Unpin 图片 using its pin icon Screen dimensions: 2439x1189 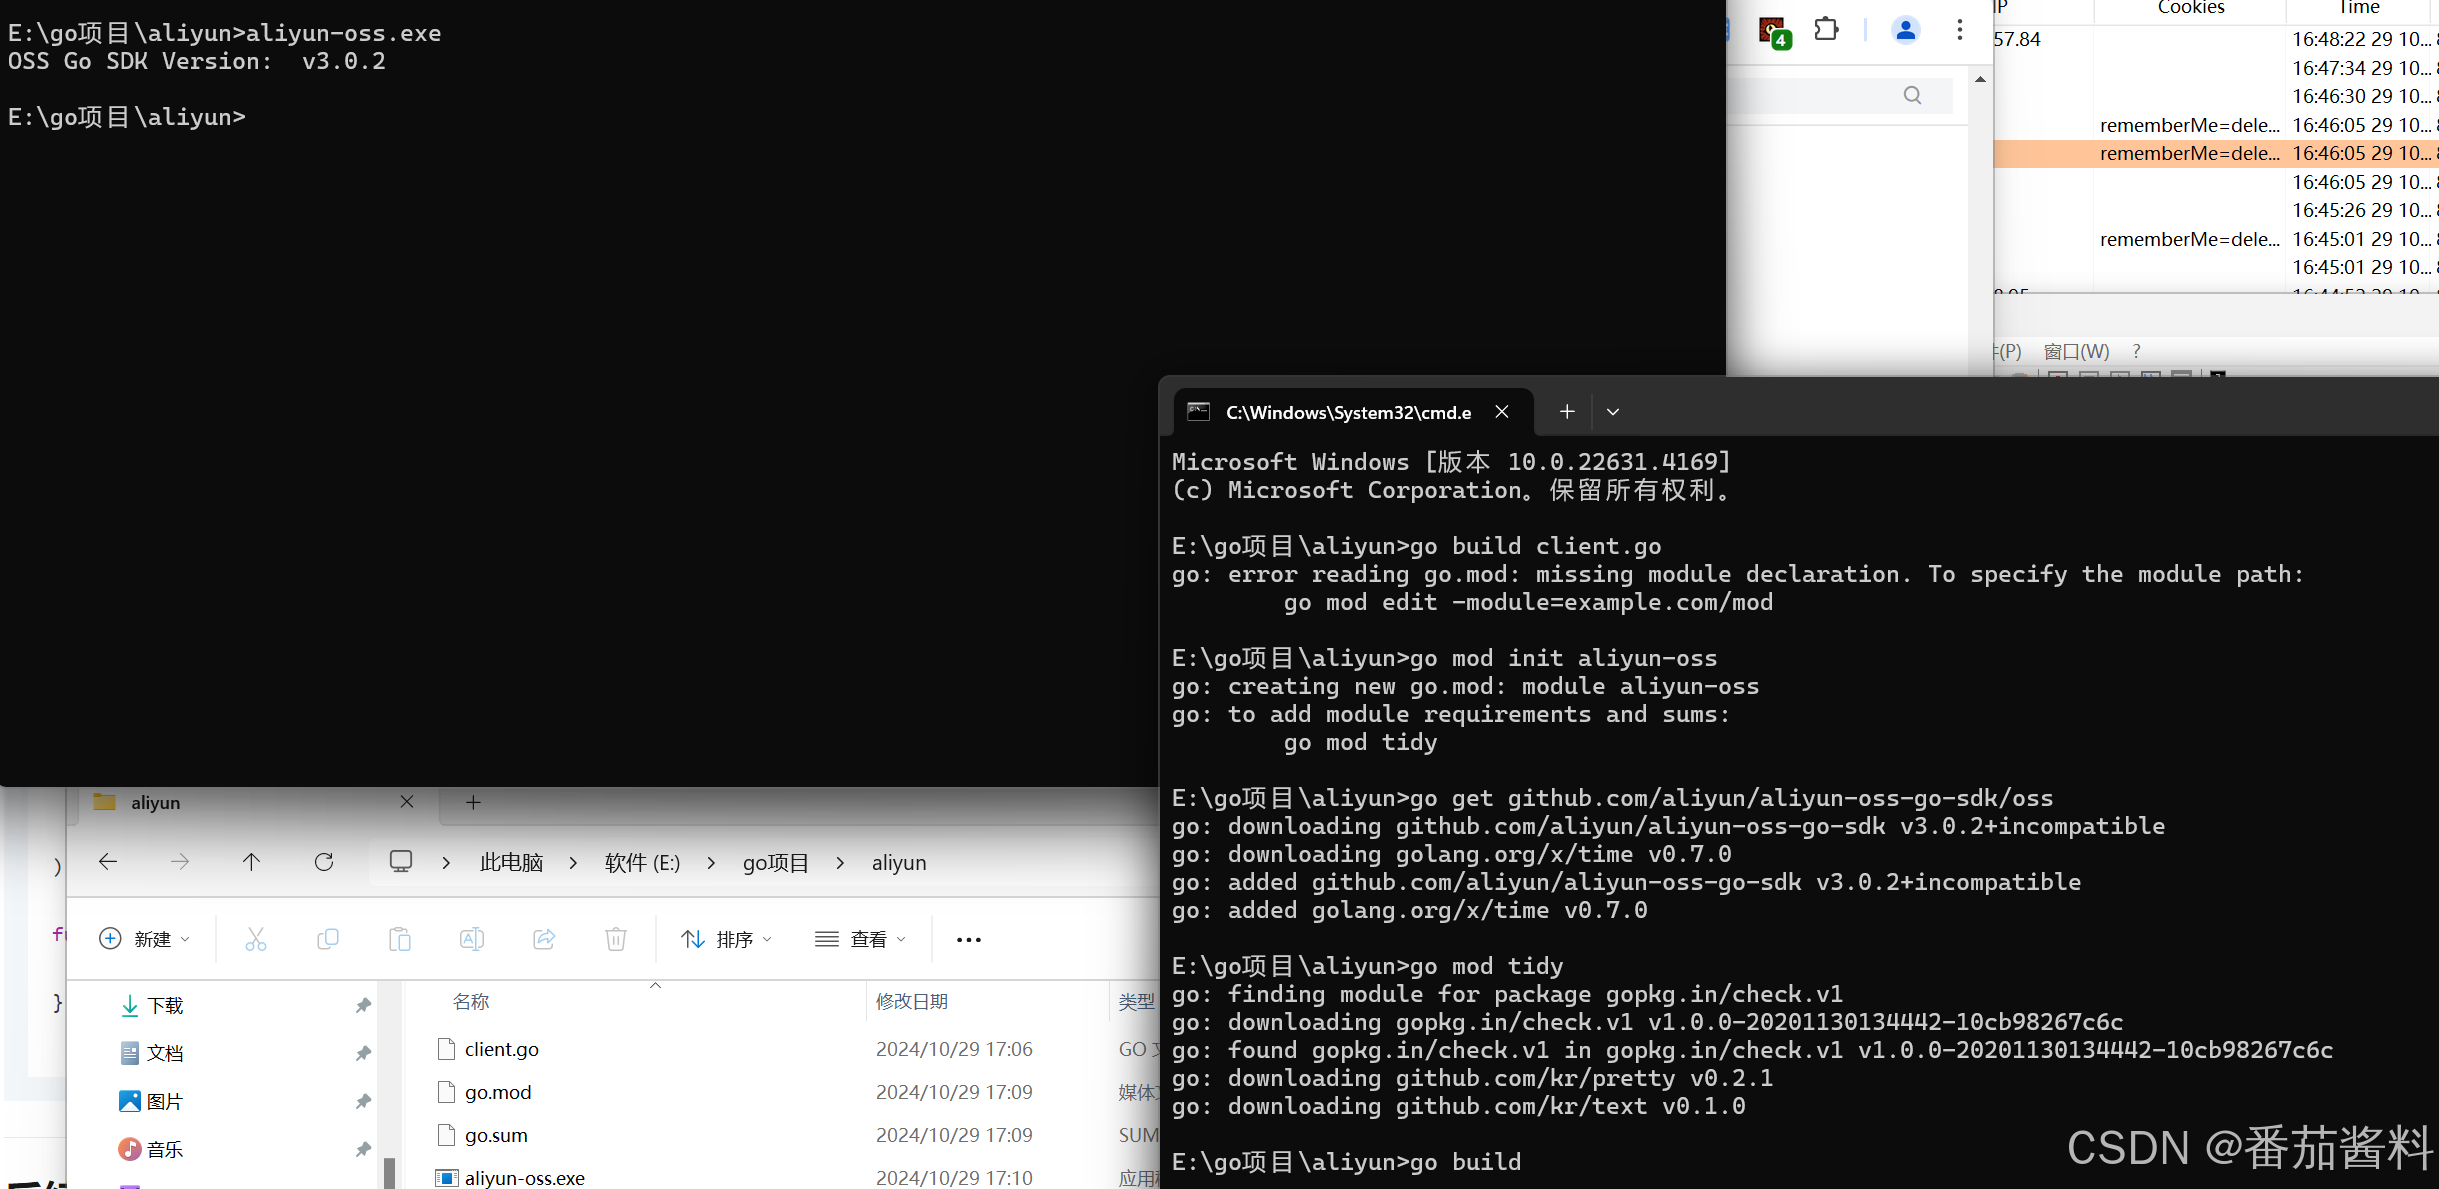[363, 1102]
